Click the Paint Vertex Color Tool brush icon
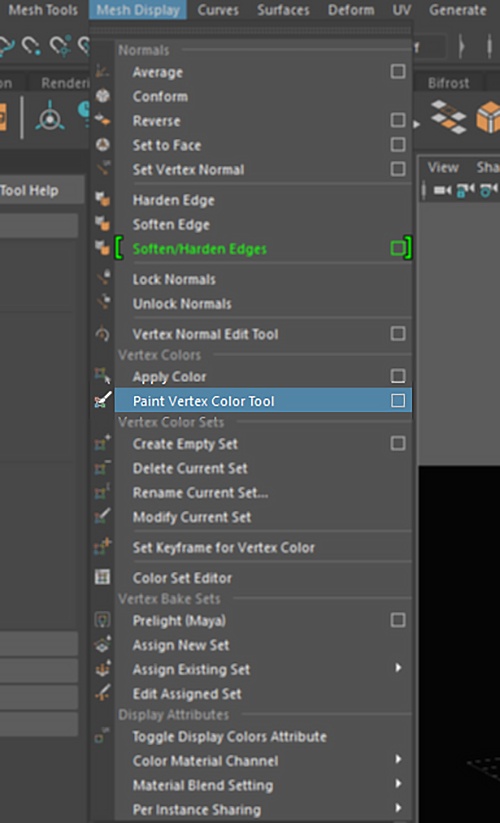 coord(103,400)
